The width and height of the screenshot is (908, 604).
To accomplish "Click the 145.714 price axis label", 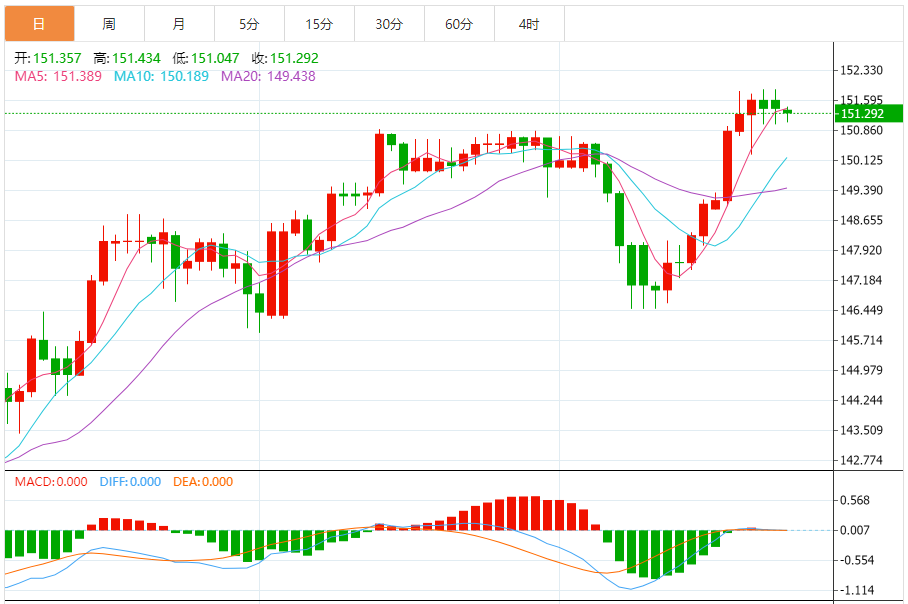I will tap(861, 341).
